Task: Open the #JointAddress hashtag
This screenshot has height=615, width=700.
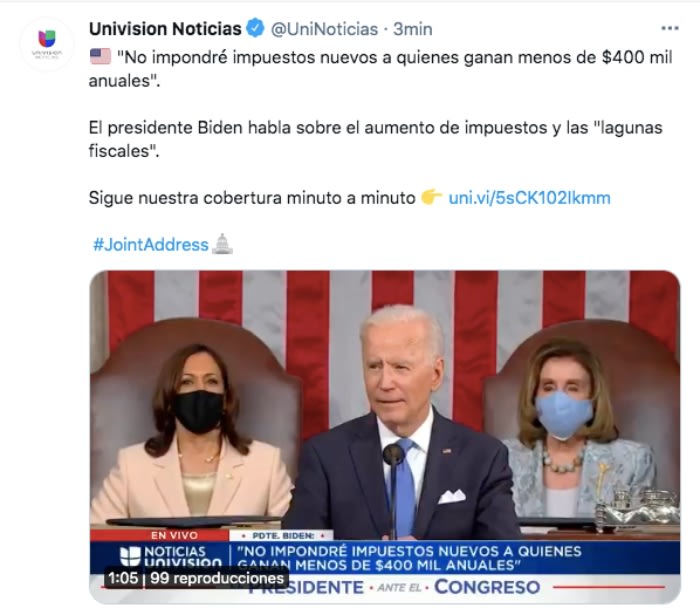Action: [150, 245]
